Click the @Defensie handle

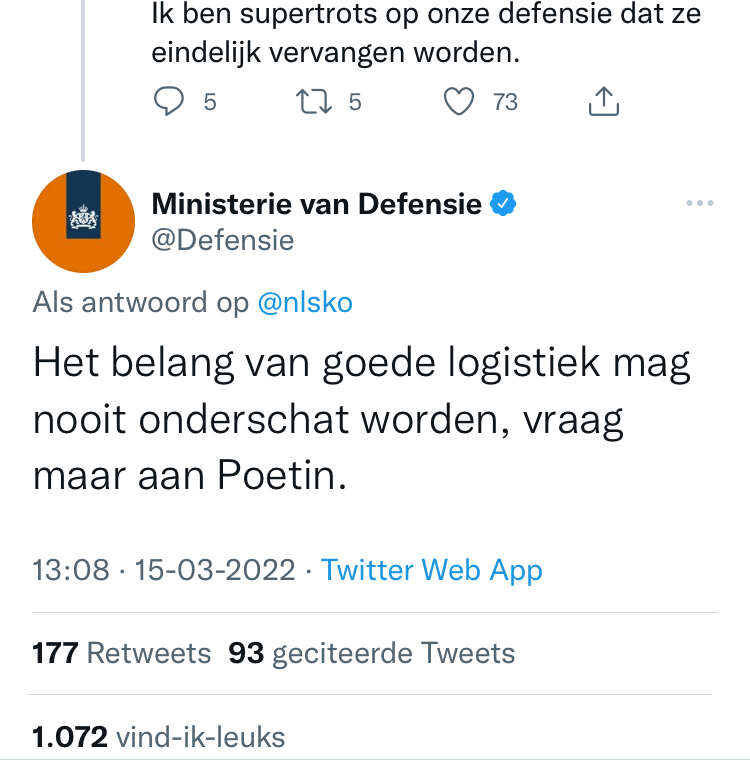(x=222, y=240)
